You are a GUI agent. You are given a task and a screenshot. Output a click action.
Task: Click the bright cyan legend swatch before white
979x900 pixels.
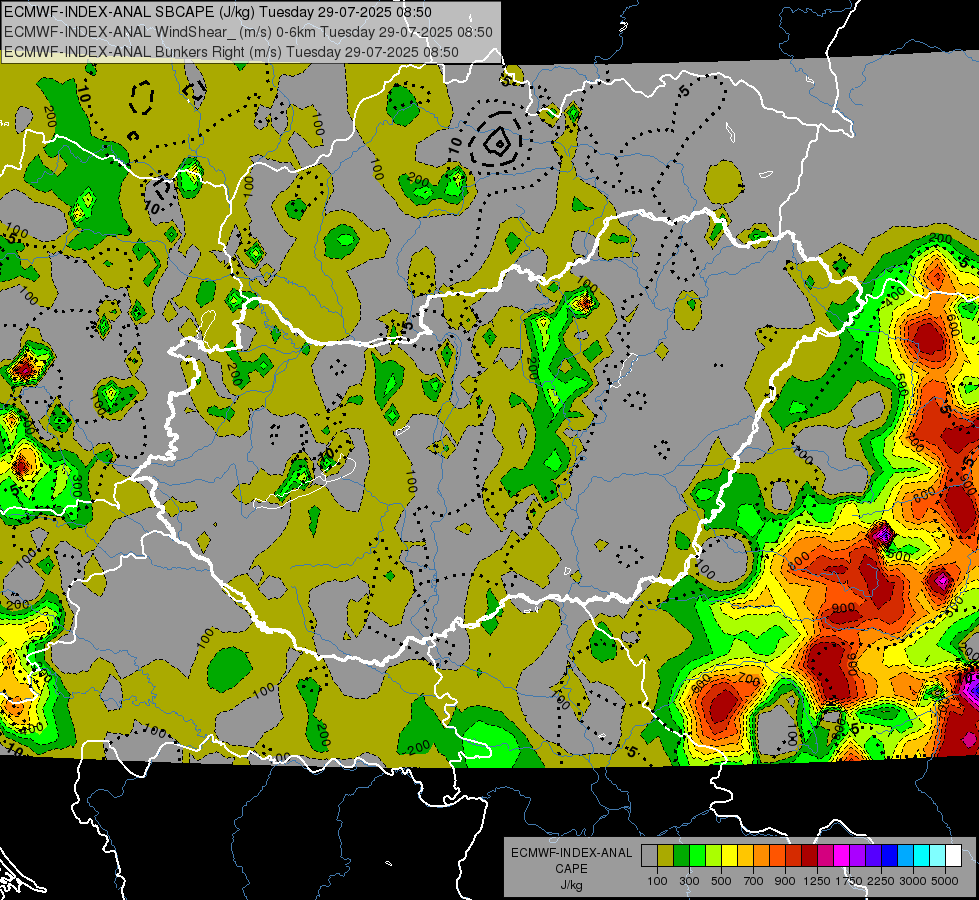(922, 856)
